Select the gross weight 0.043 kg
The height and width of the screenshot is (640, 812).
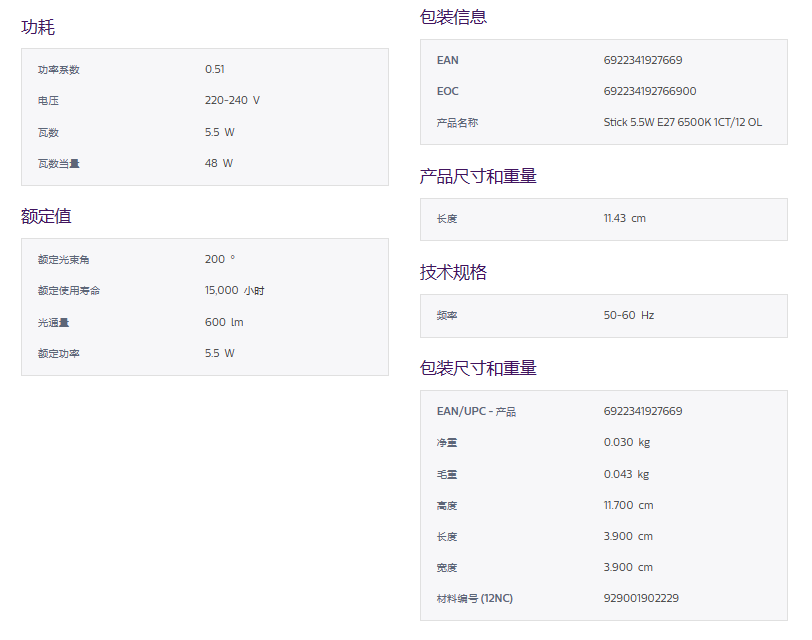coord(626,474)
